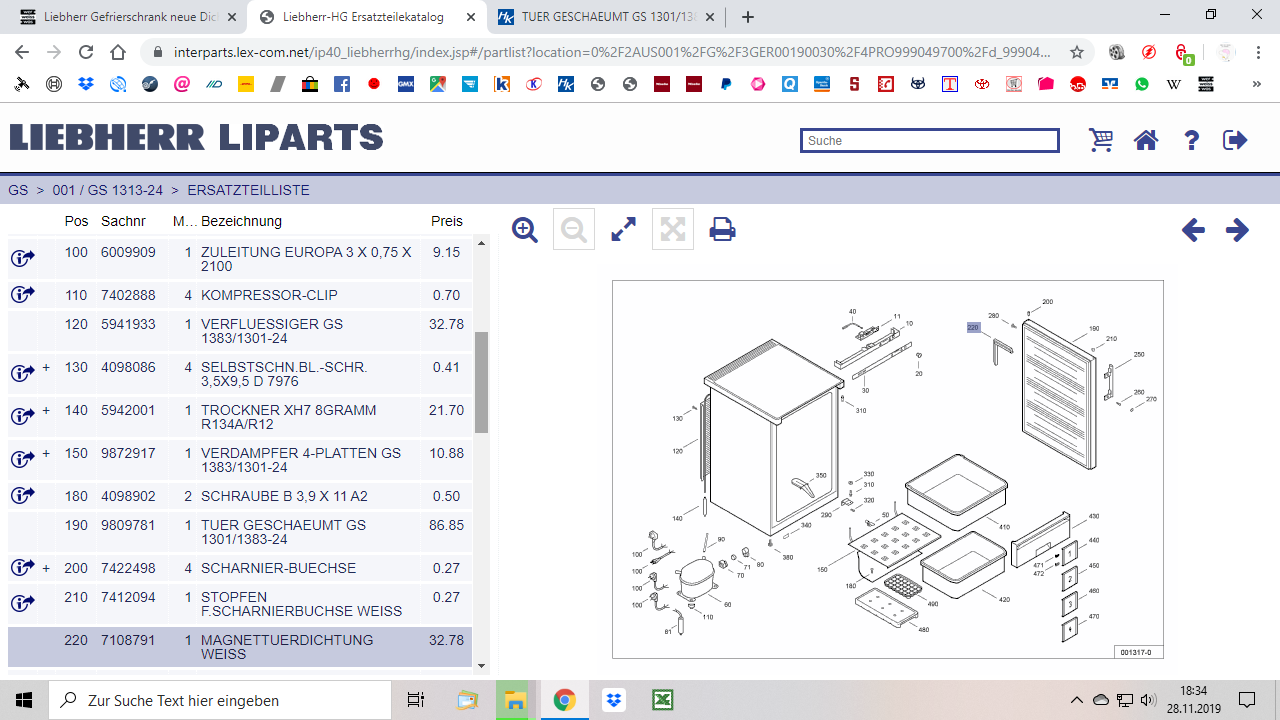This screenshot has height=720, width=1280.
Task: Click the browser address bar
Action: (x=612, y=52)
